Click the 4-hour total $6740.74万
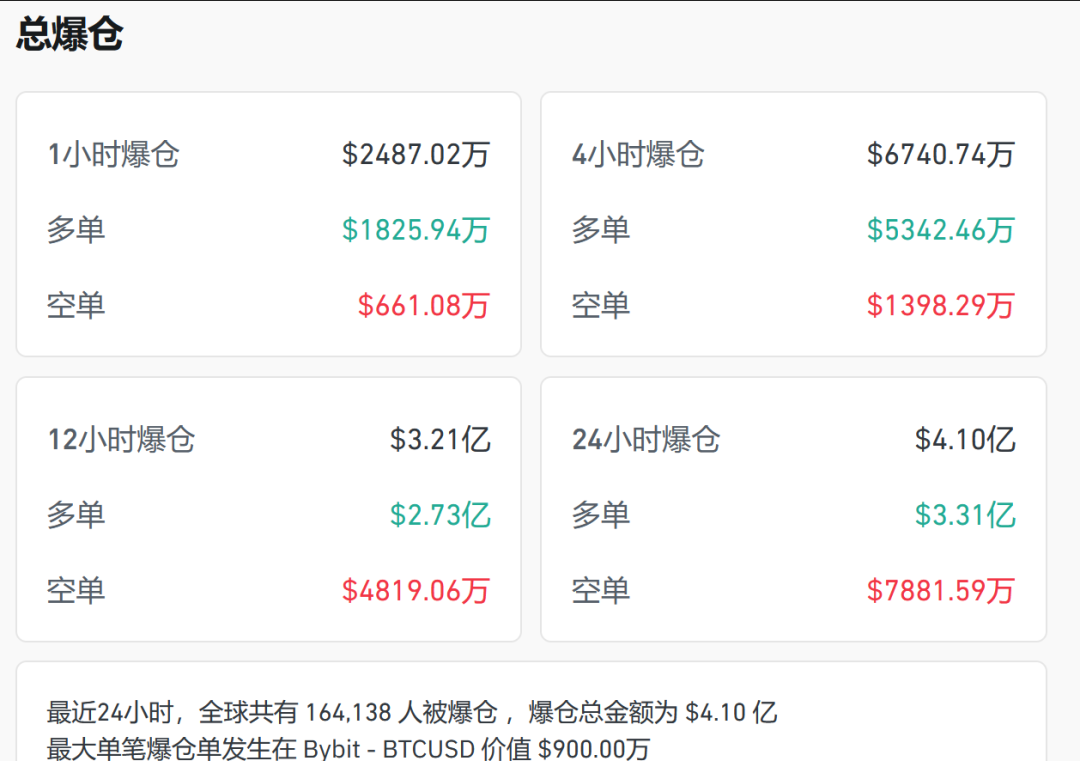 point(940,155)
